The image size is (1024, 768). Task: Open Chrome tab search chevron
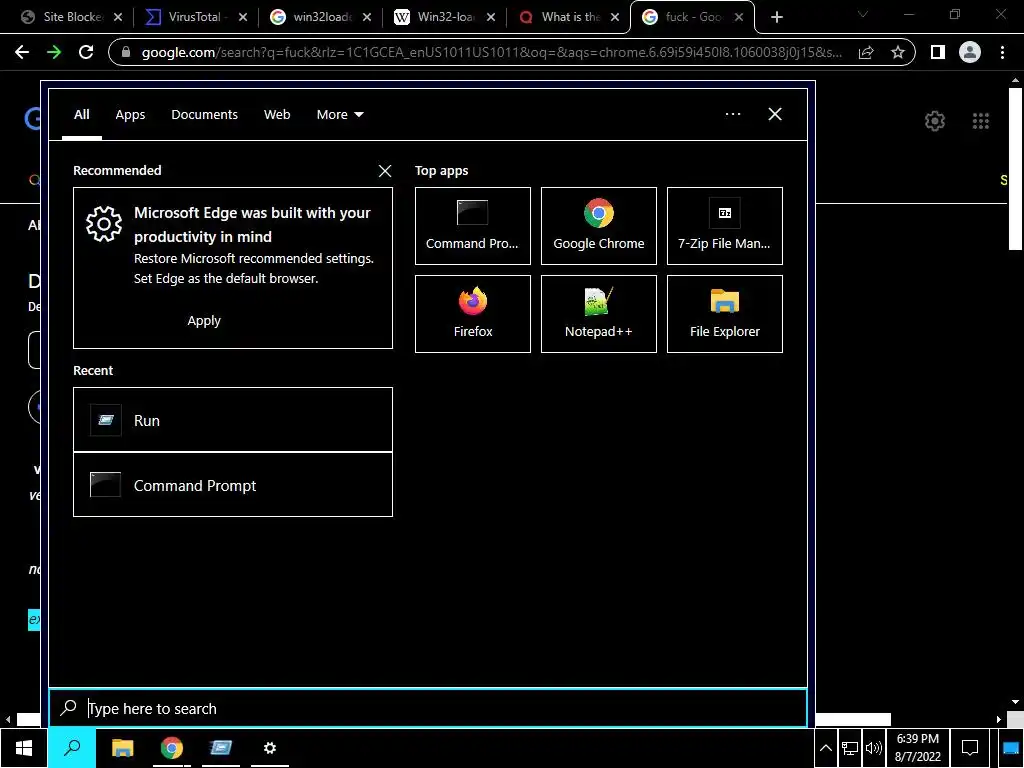click(863, 14)
